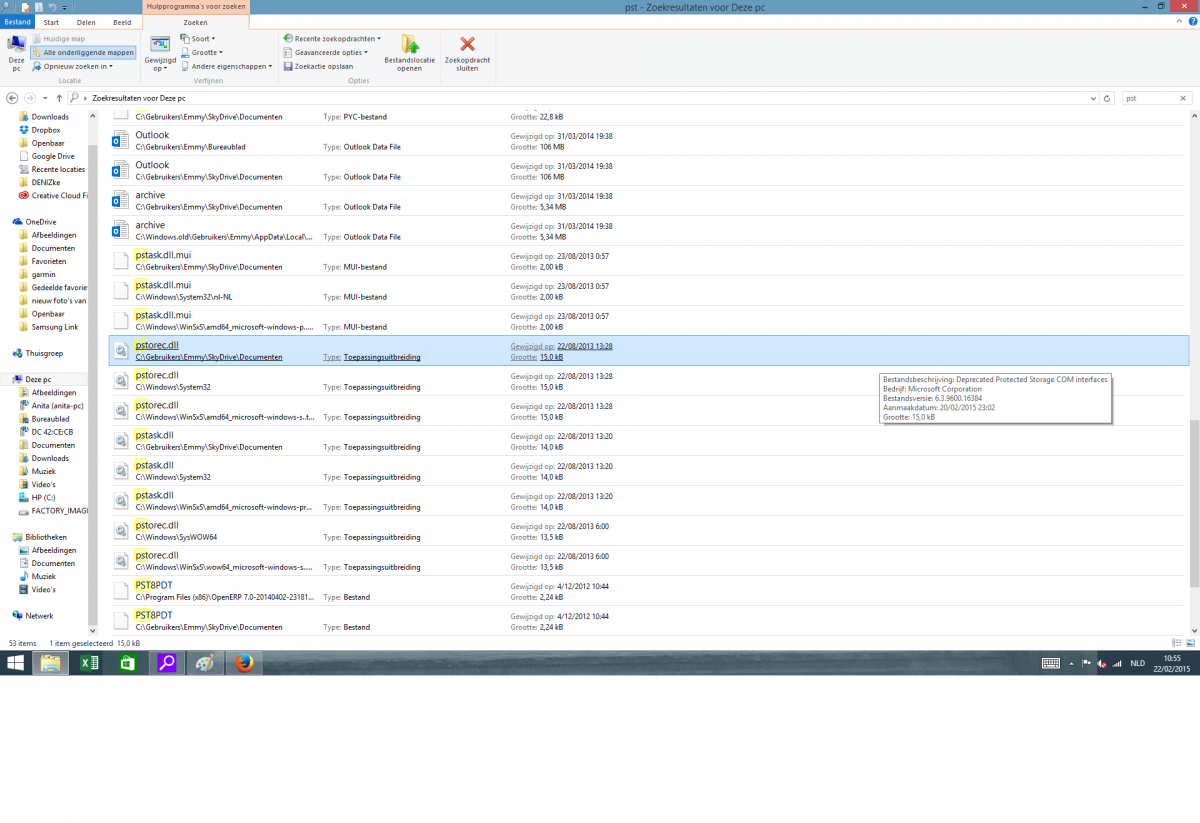Select Alle onderliggende mappen option
This screenshot has height=823, width=1200.
pyautogui.click(x=83, y=52)
